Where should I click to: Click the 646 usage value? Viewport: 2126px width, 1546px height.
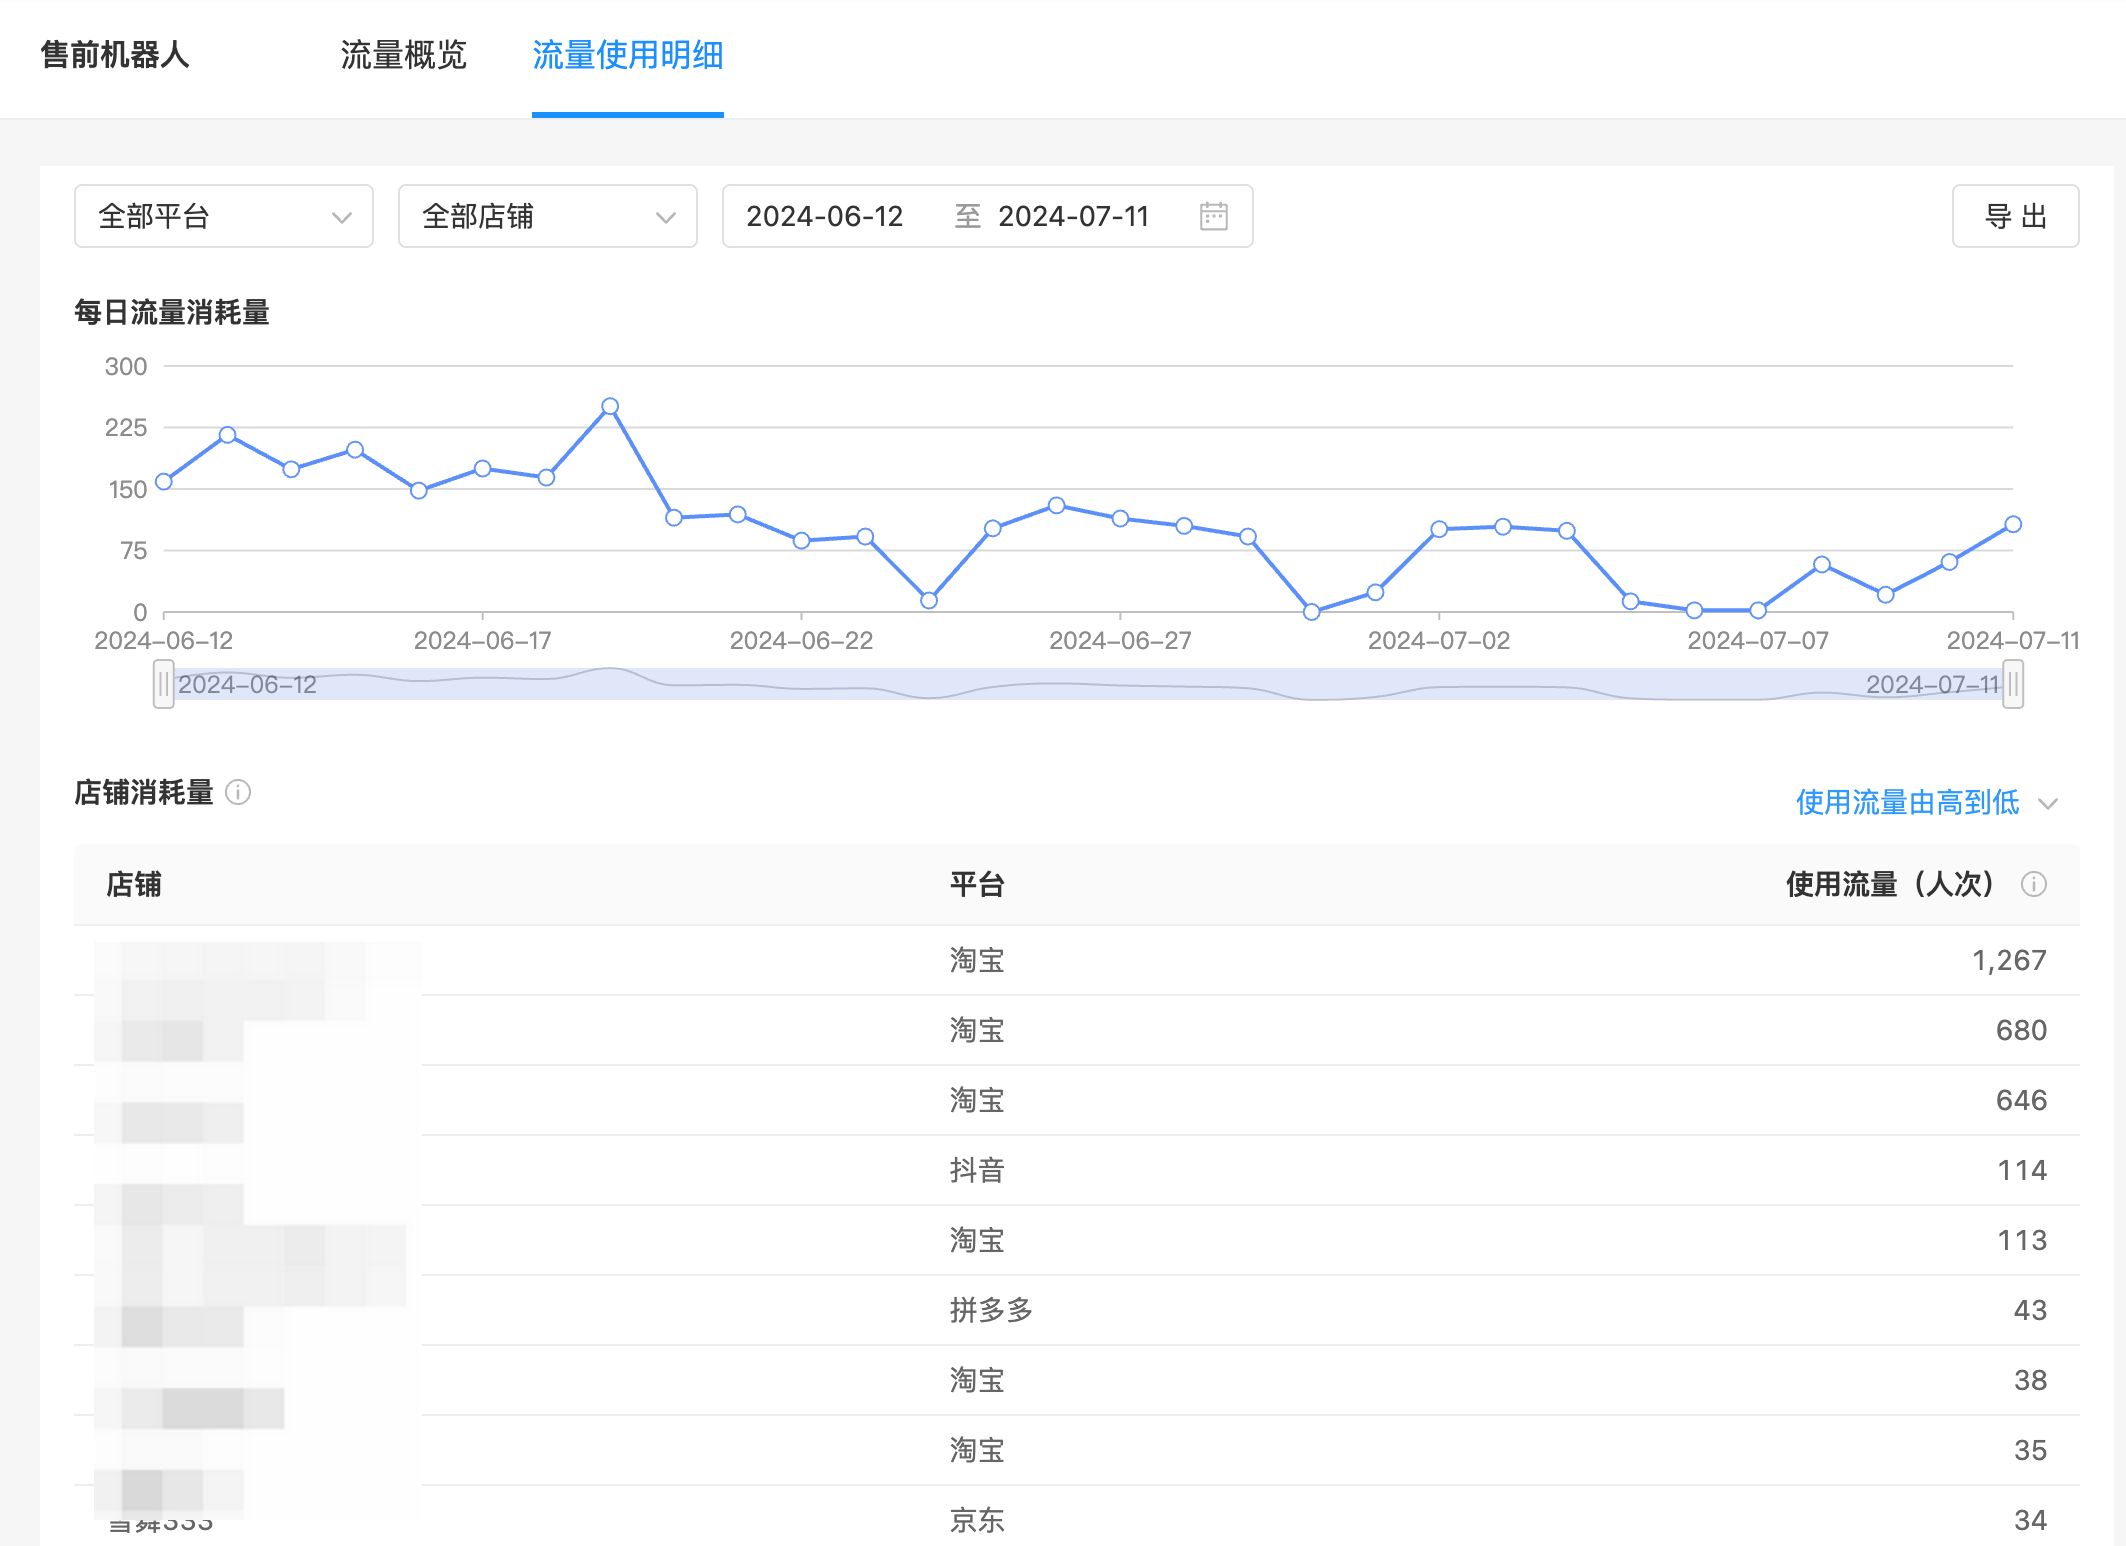tap(2021, 1100)
